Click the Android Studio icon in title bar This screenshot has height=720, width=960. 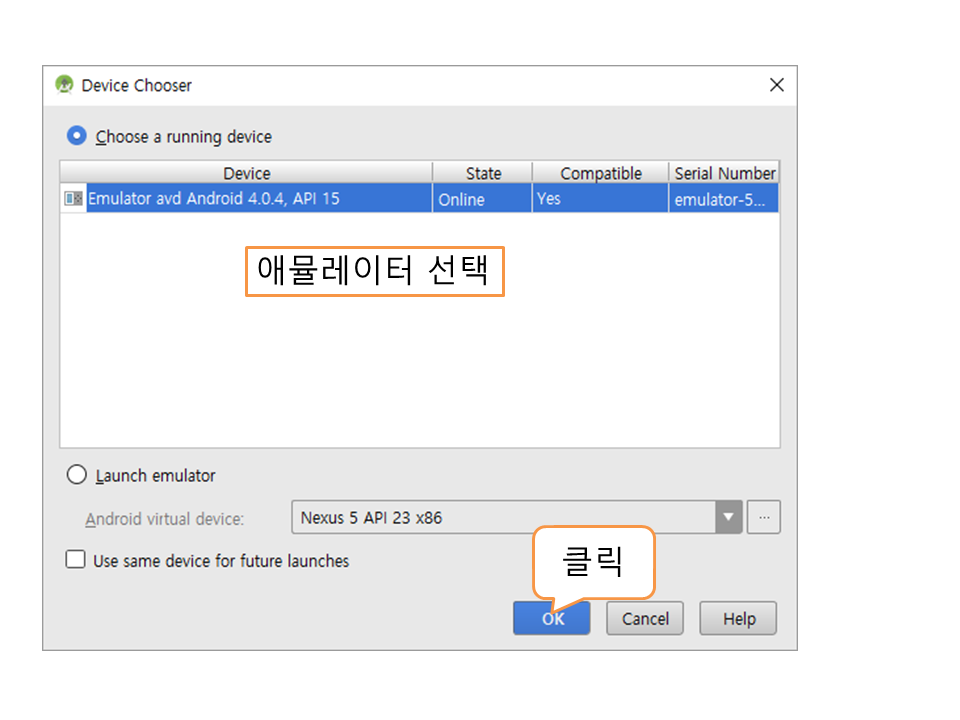point(65,85)
